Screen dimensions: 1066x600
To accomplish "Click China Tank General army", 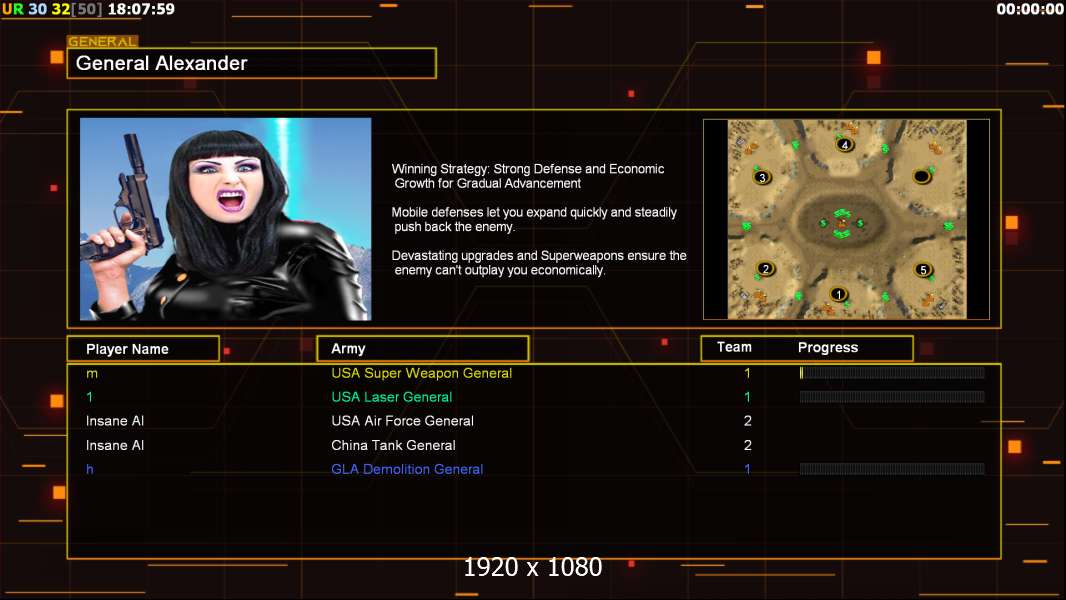I will point(394,446).
